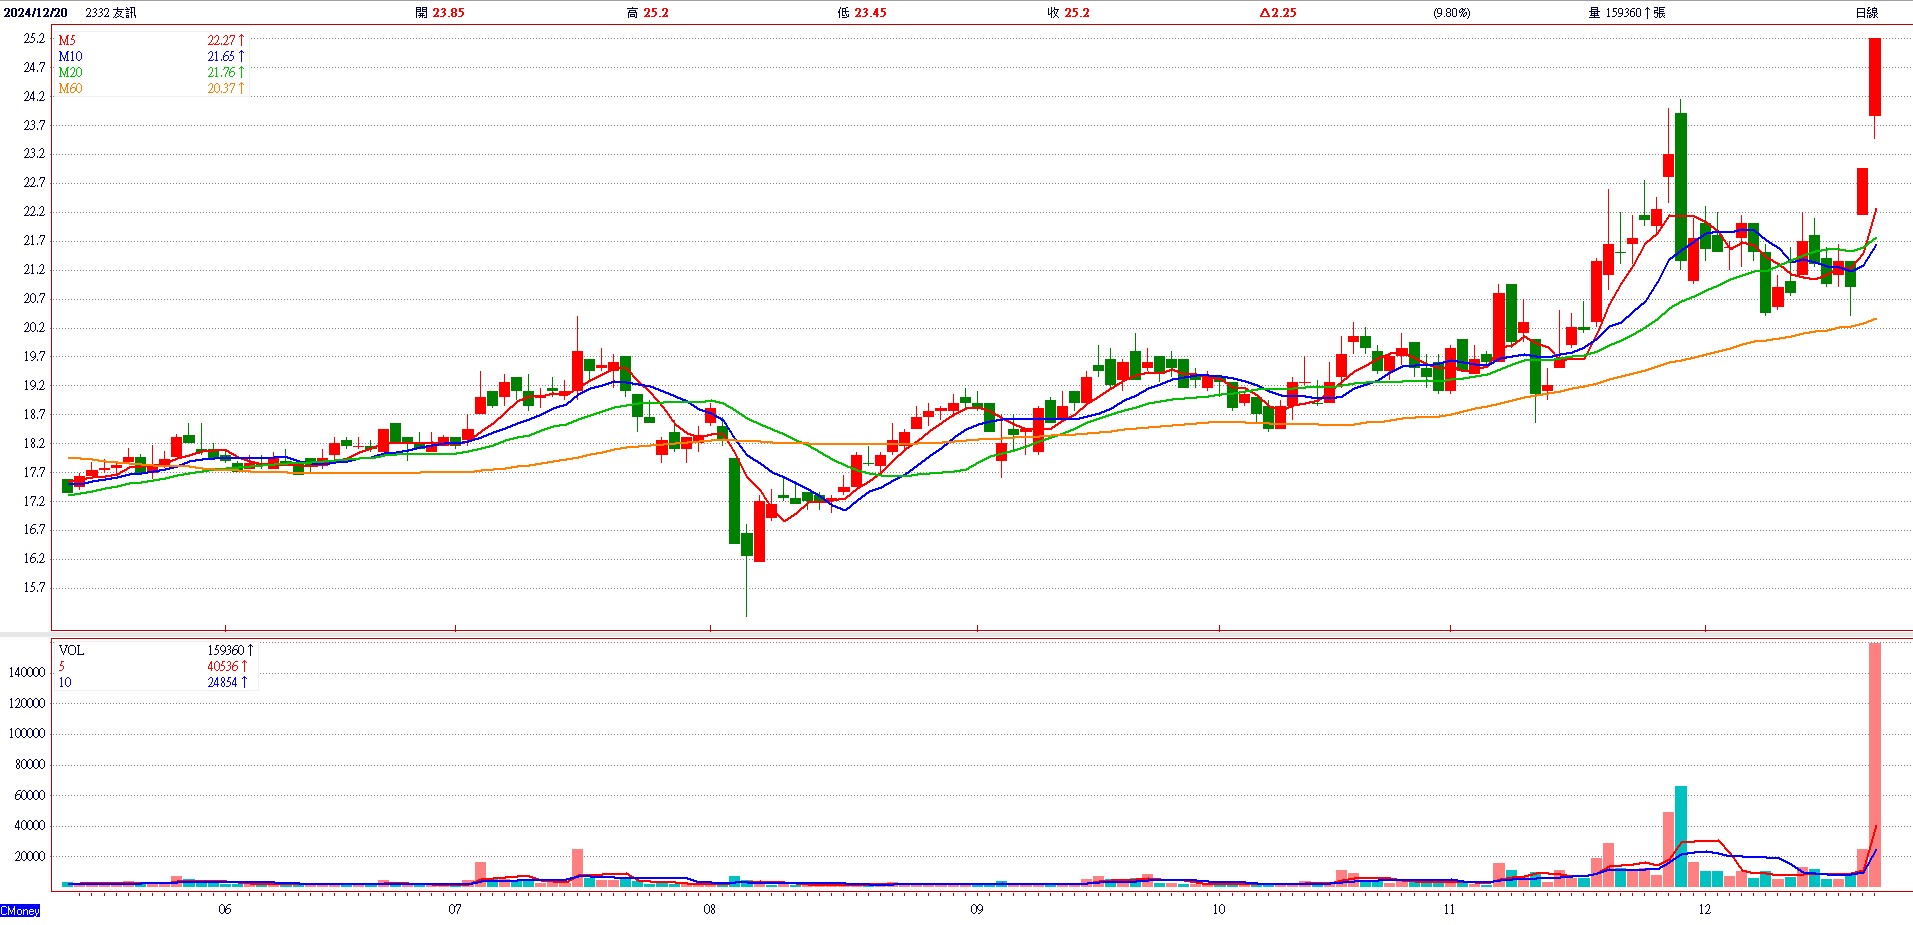The image size is (1913, 925).
Task: Select the 日線 daily chart label
Action: [x=1866, y=13]
